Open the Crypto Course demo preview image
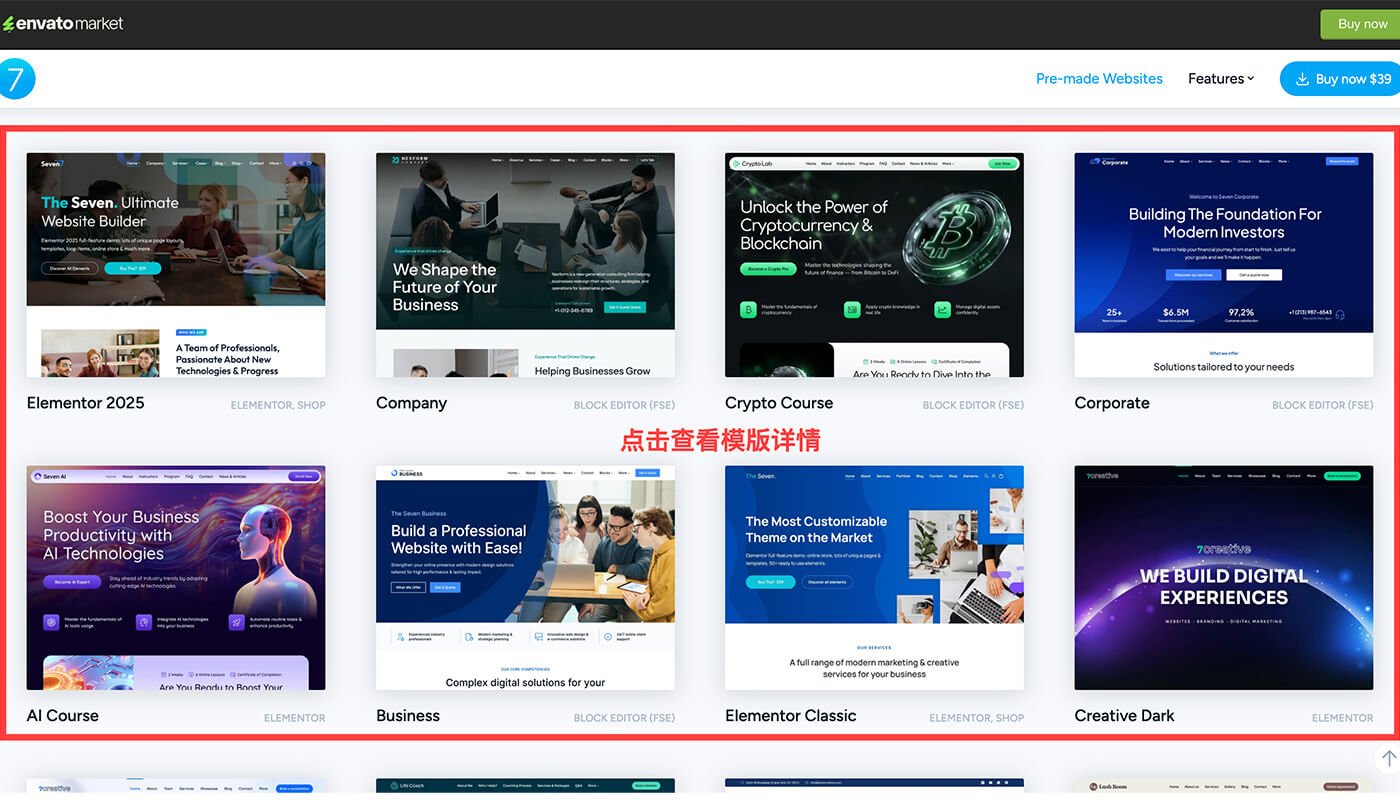This screenshot has width=1400, height=800. pos(874,265)
